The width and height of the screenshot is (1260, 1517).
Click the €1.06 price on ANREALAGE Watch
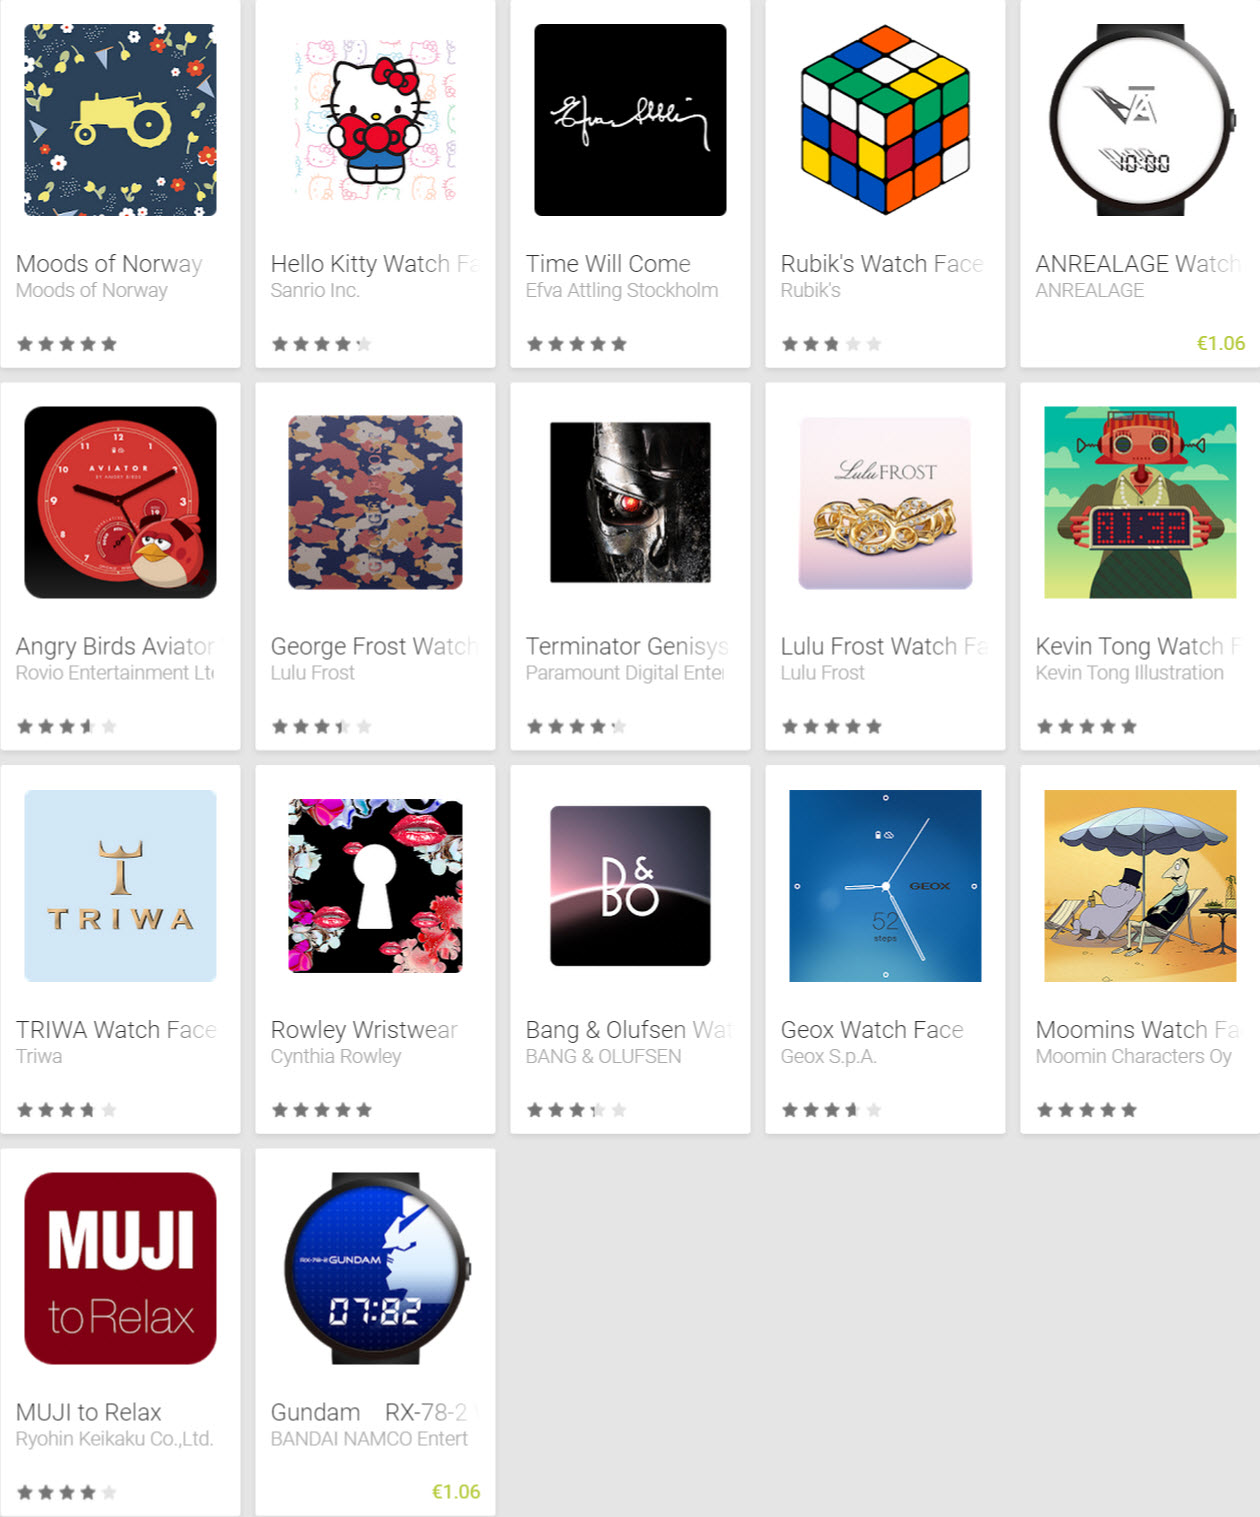point(1221,343)
